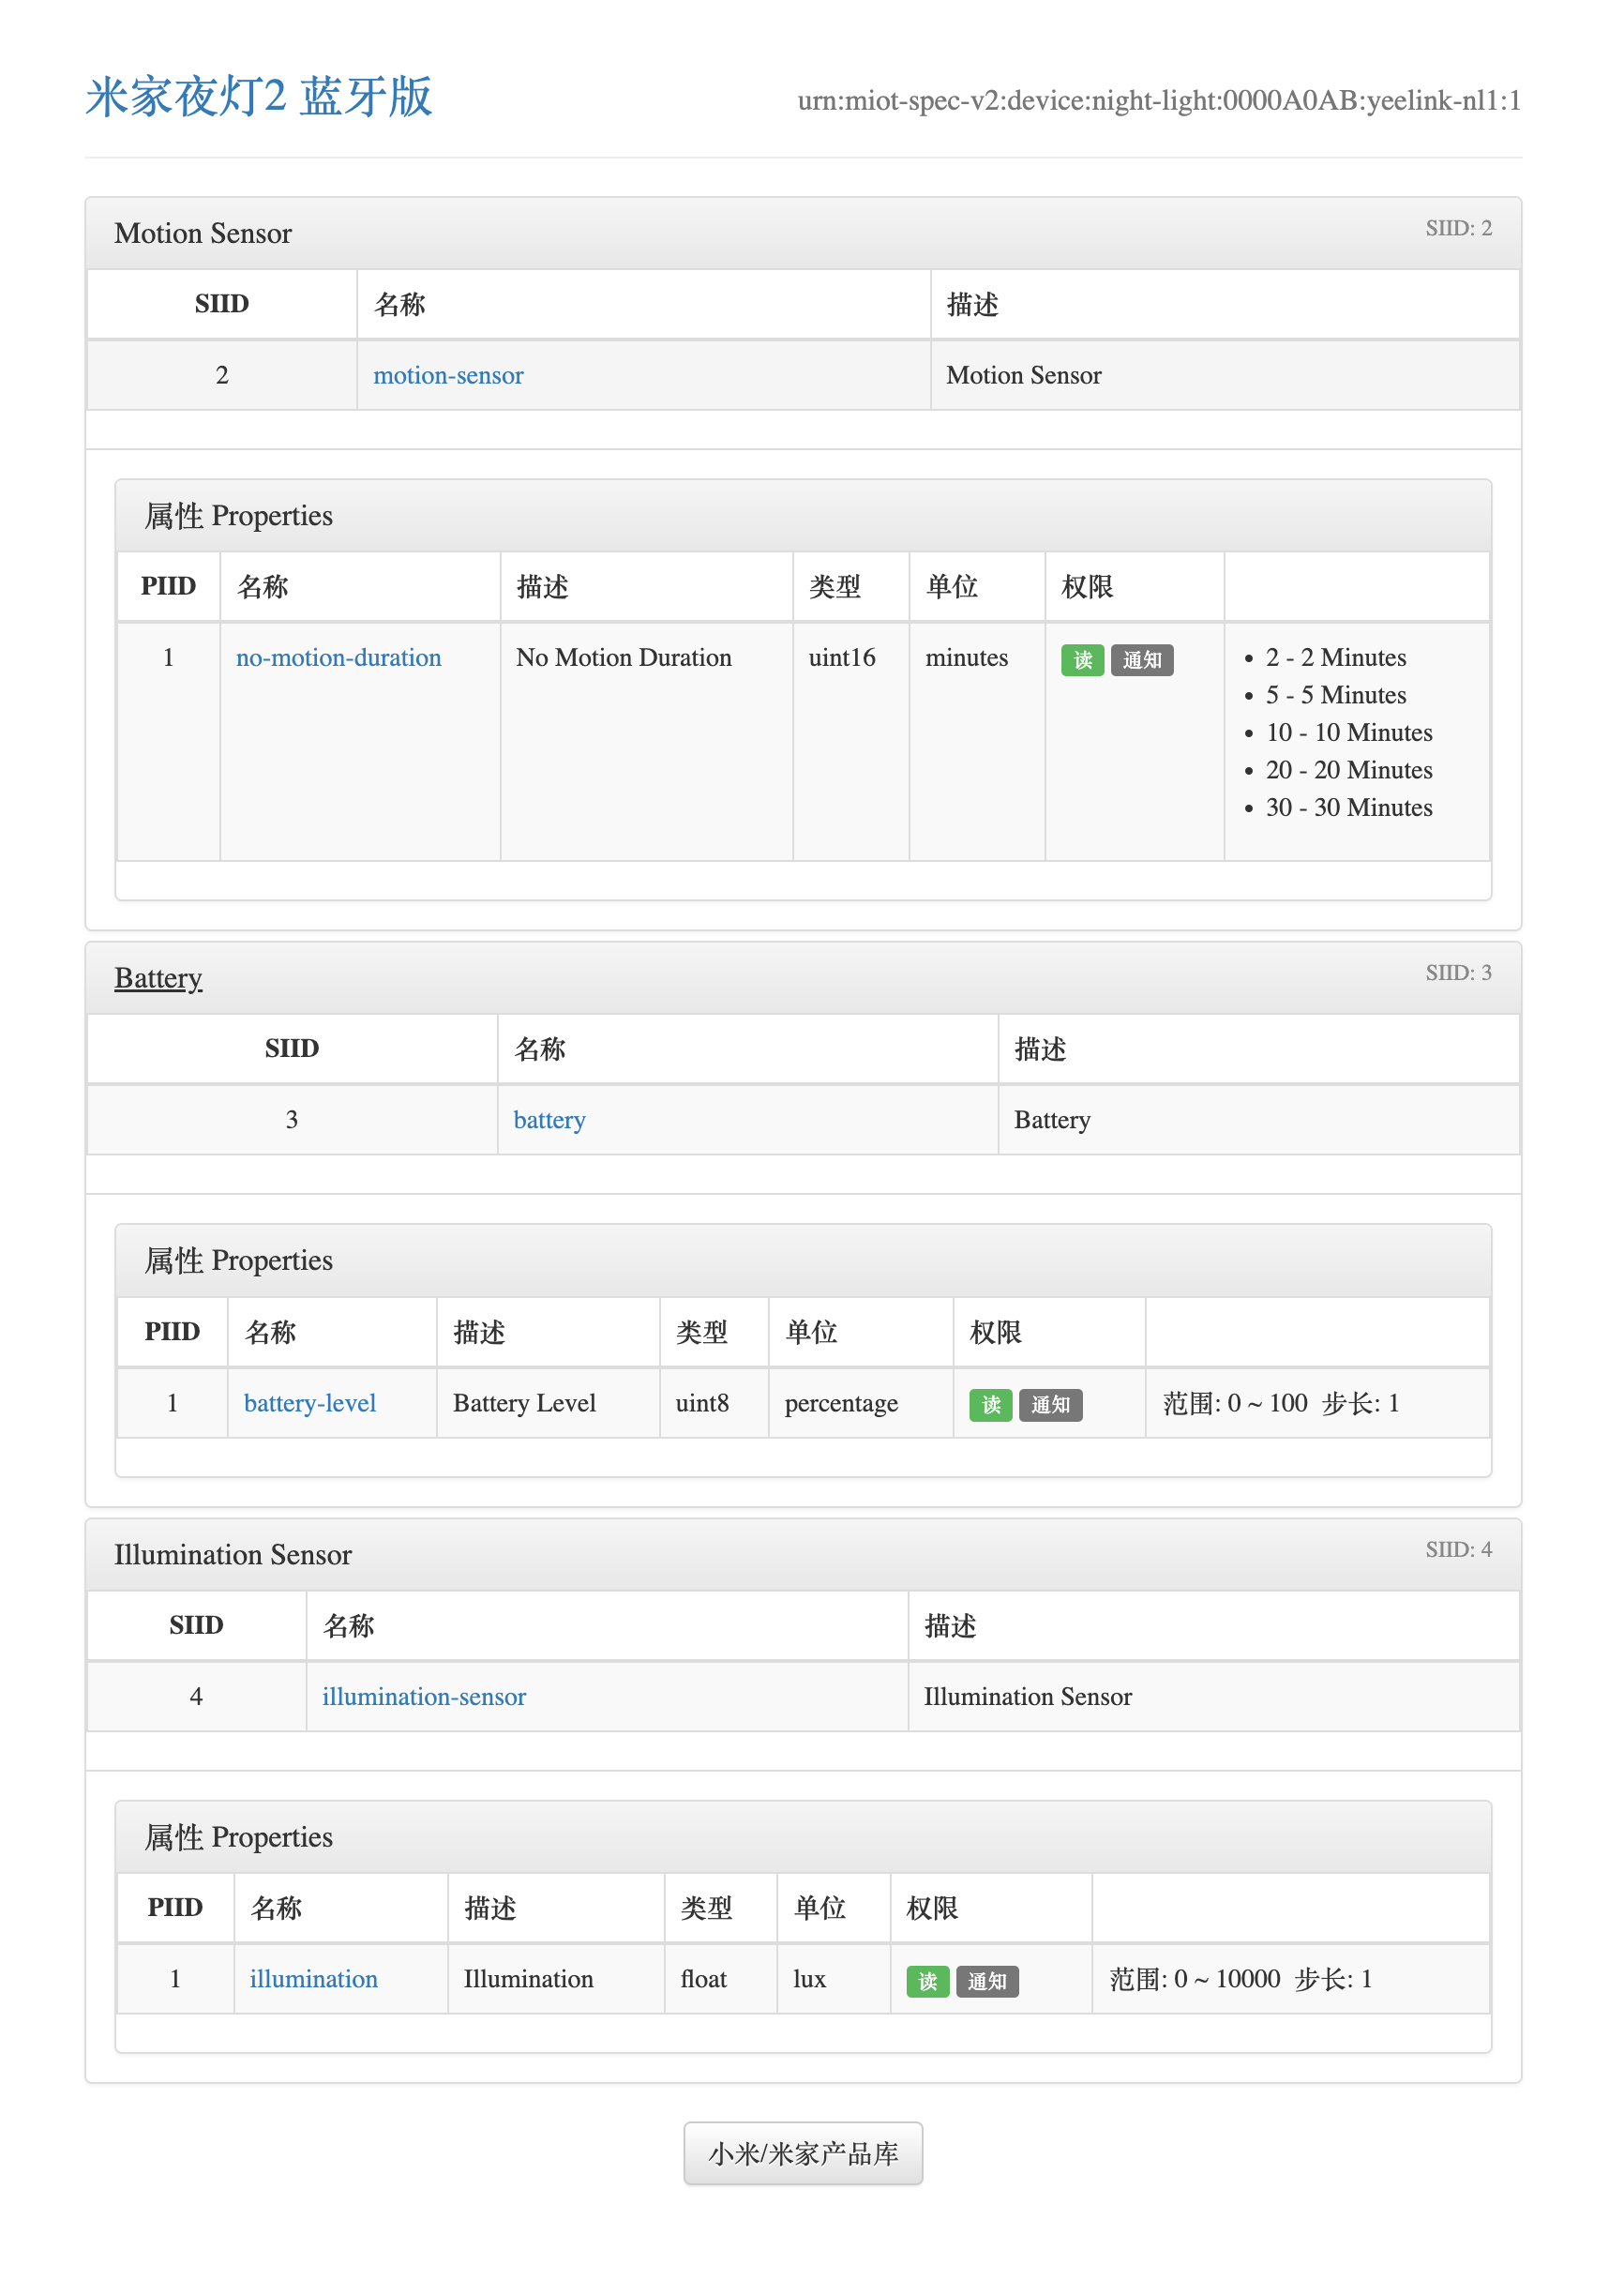The height and width of the screenshot is (2279, 1624).
Task: Click the green 读 badge for no-motion-duration
Action: [x=1082, y=660]
